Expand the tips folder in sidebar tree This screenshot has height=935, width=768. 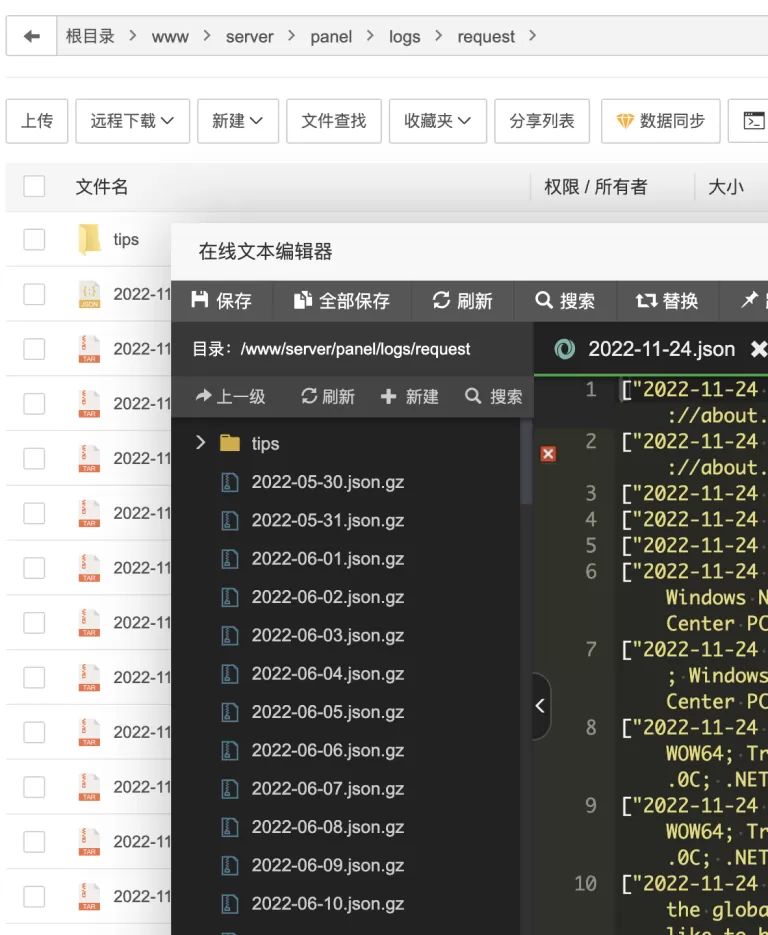(x=201, y=442)
